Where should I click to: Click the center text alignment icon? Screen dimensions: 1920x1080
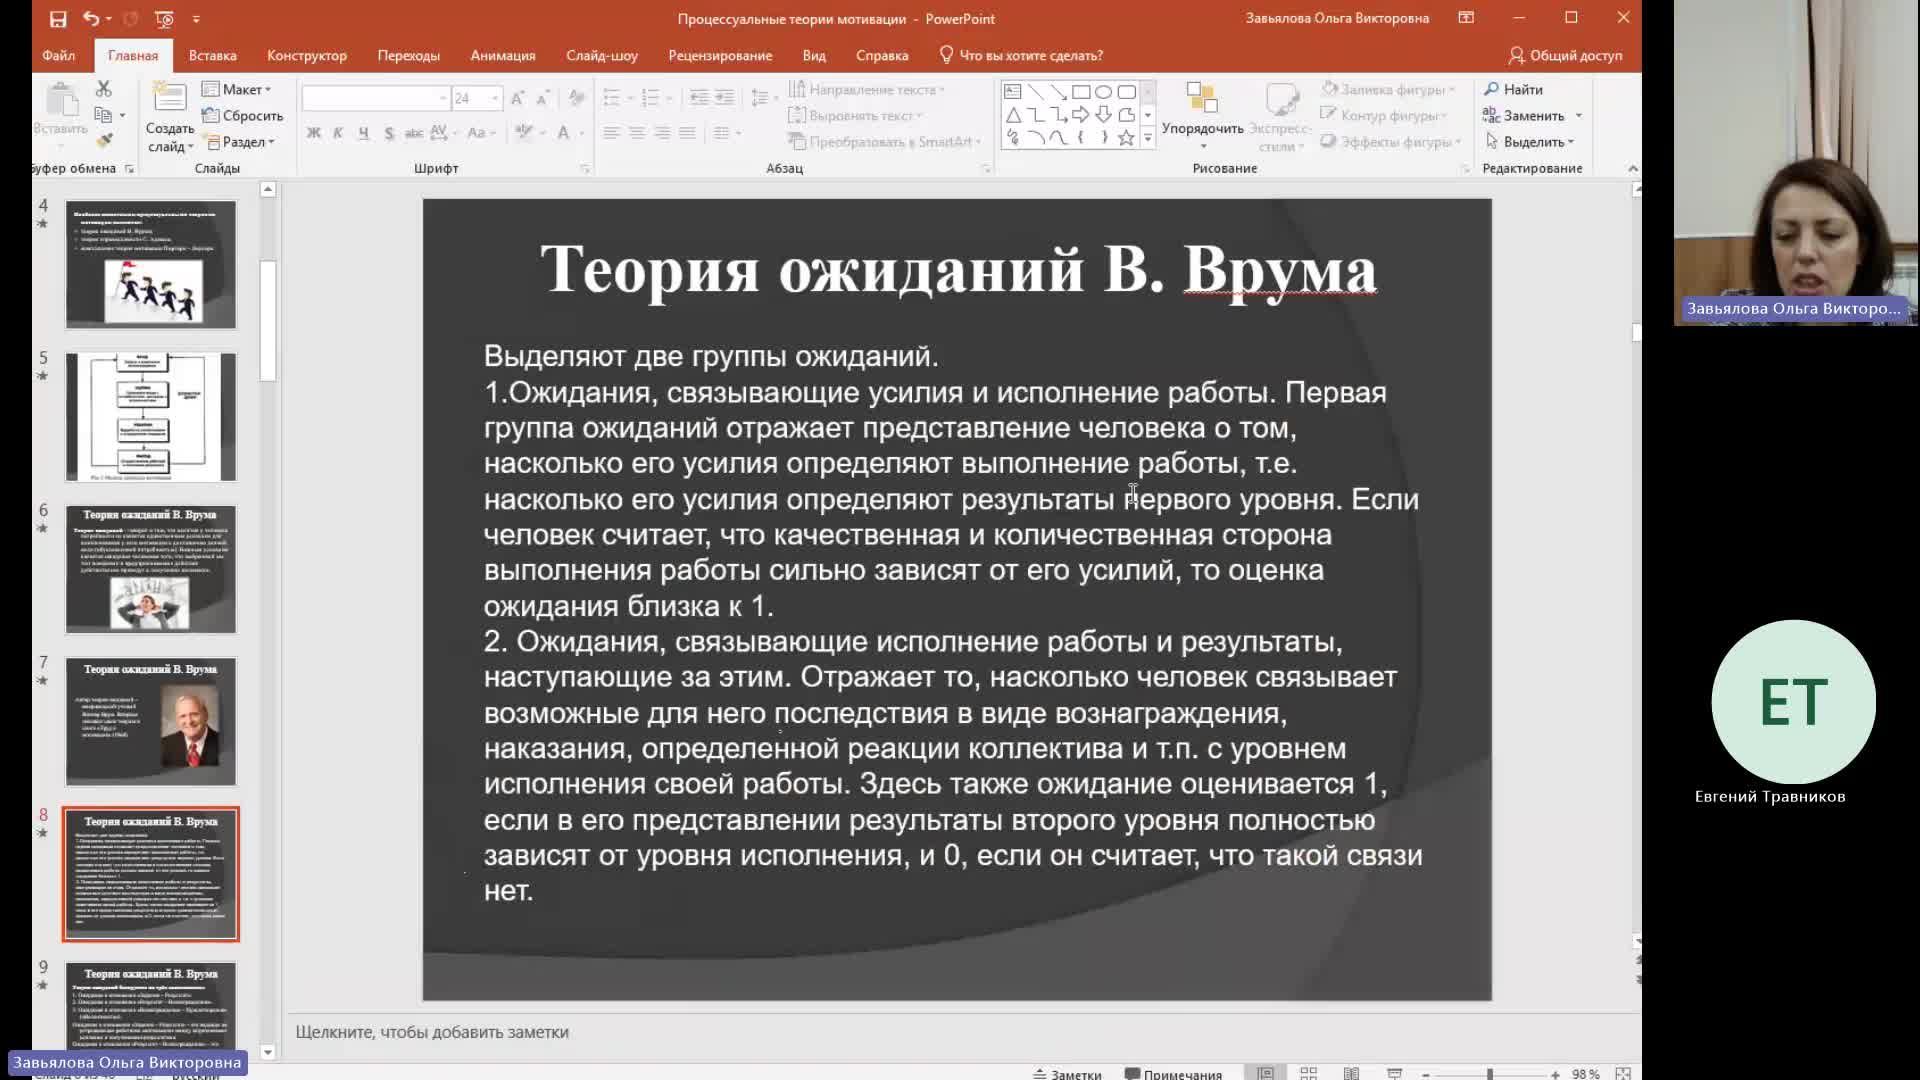636,132
